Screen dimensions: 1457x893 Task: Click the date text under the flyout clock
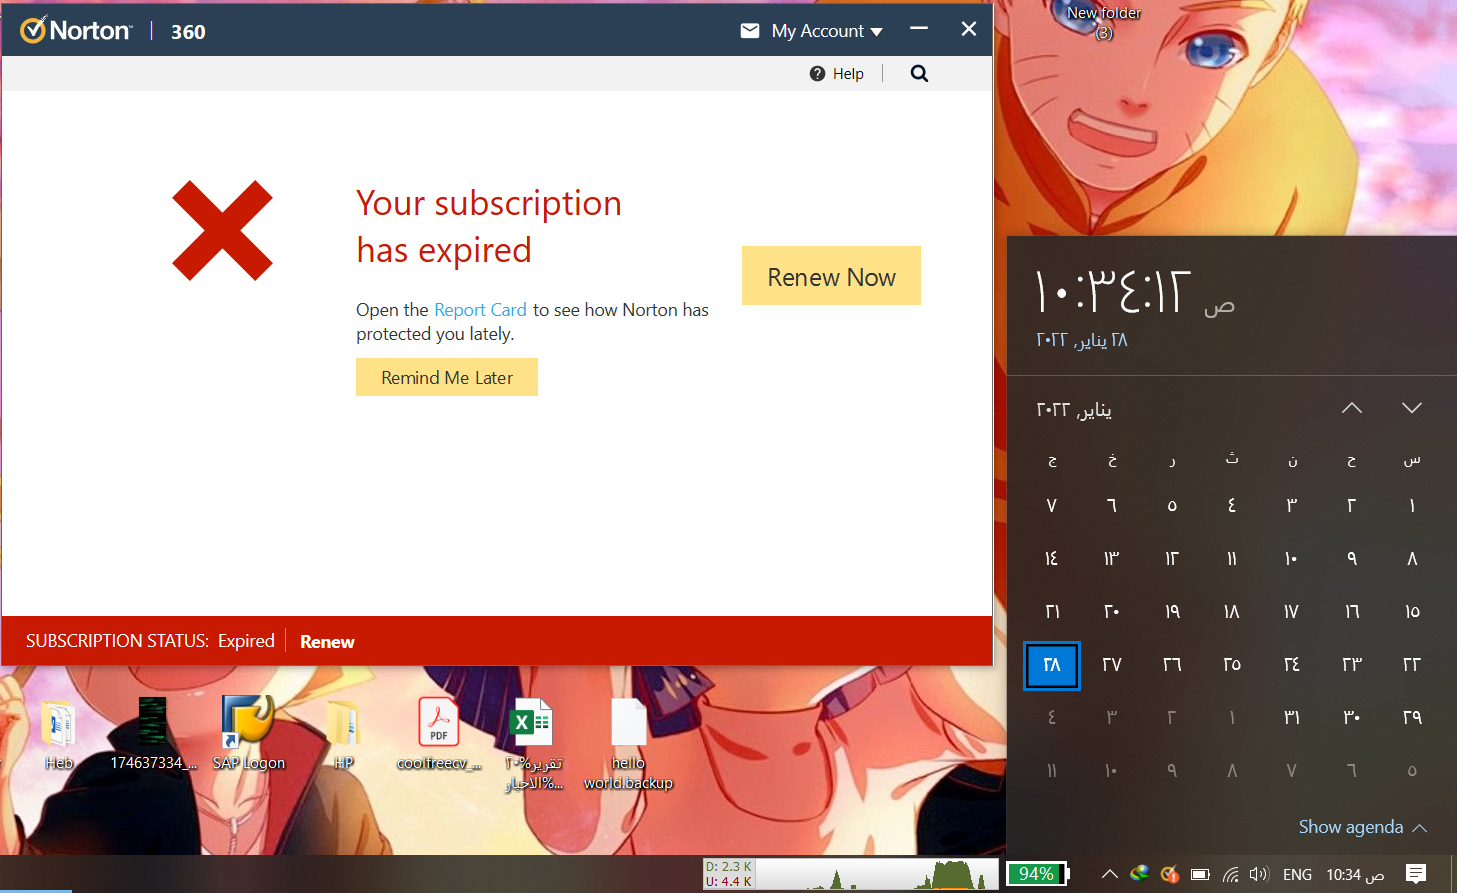[1081, 340]
